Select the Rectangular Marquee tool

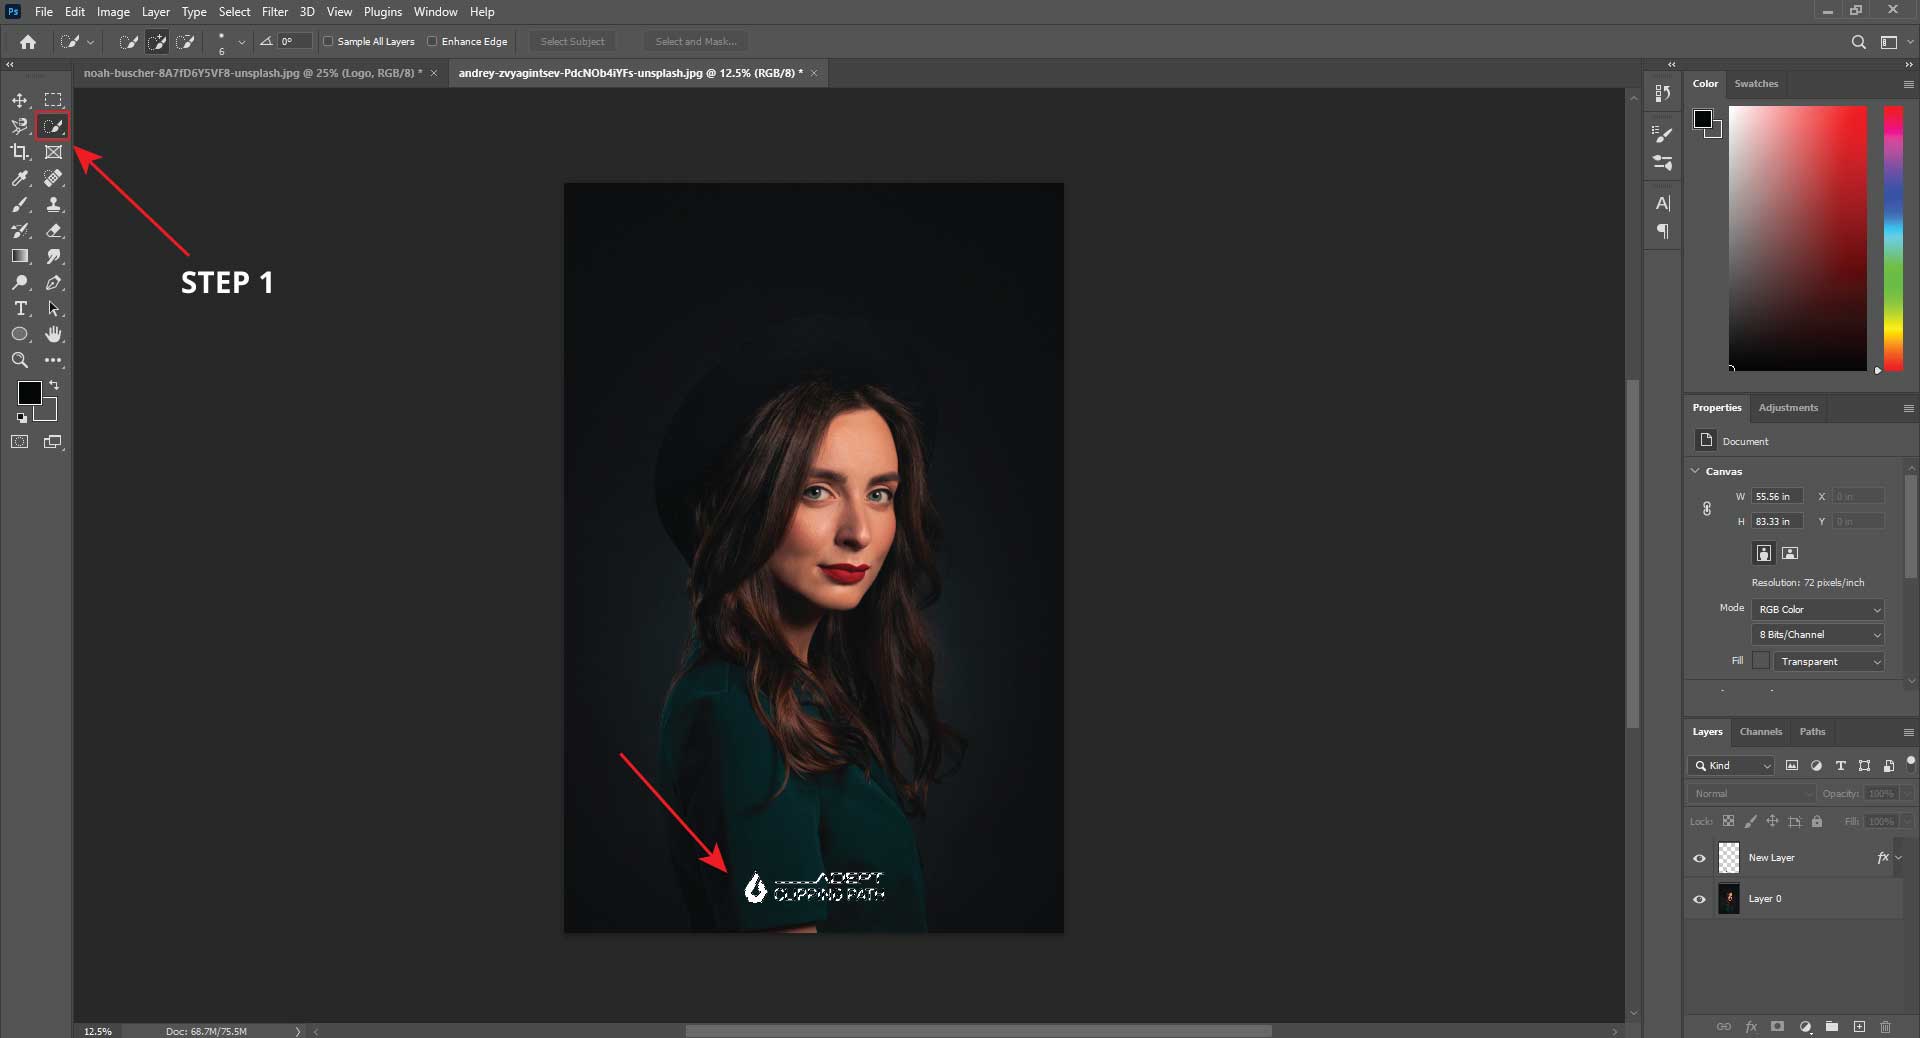point(53,100)
